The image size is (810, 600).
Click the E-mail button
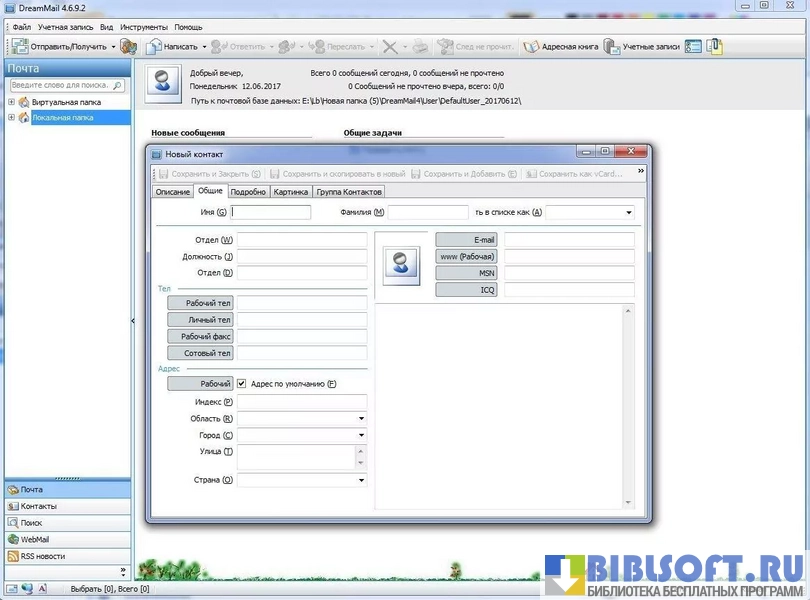pyautogui.click(x=466, y=240)
